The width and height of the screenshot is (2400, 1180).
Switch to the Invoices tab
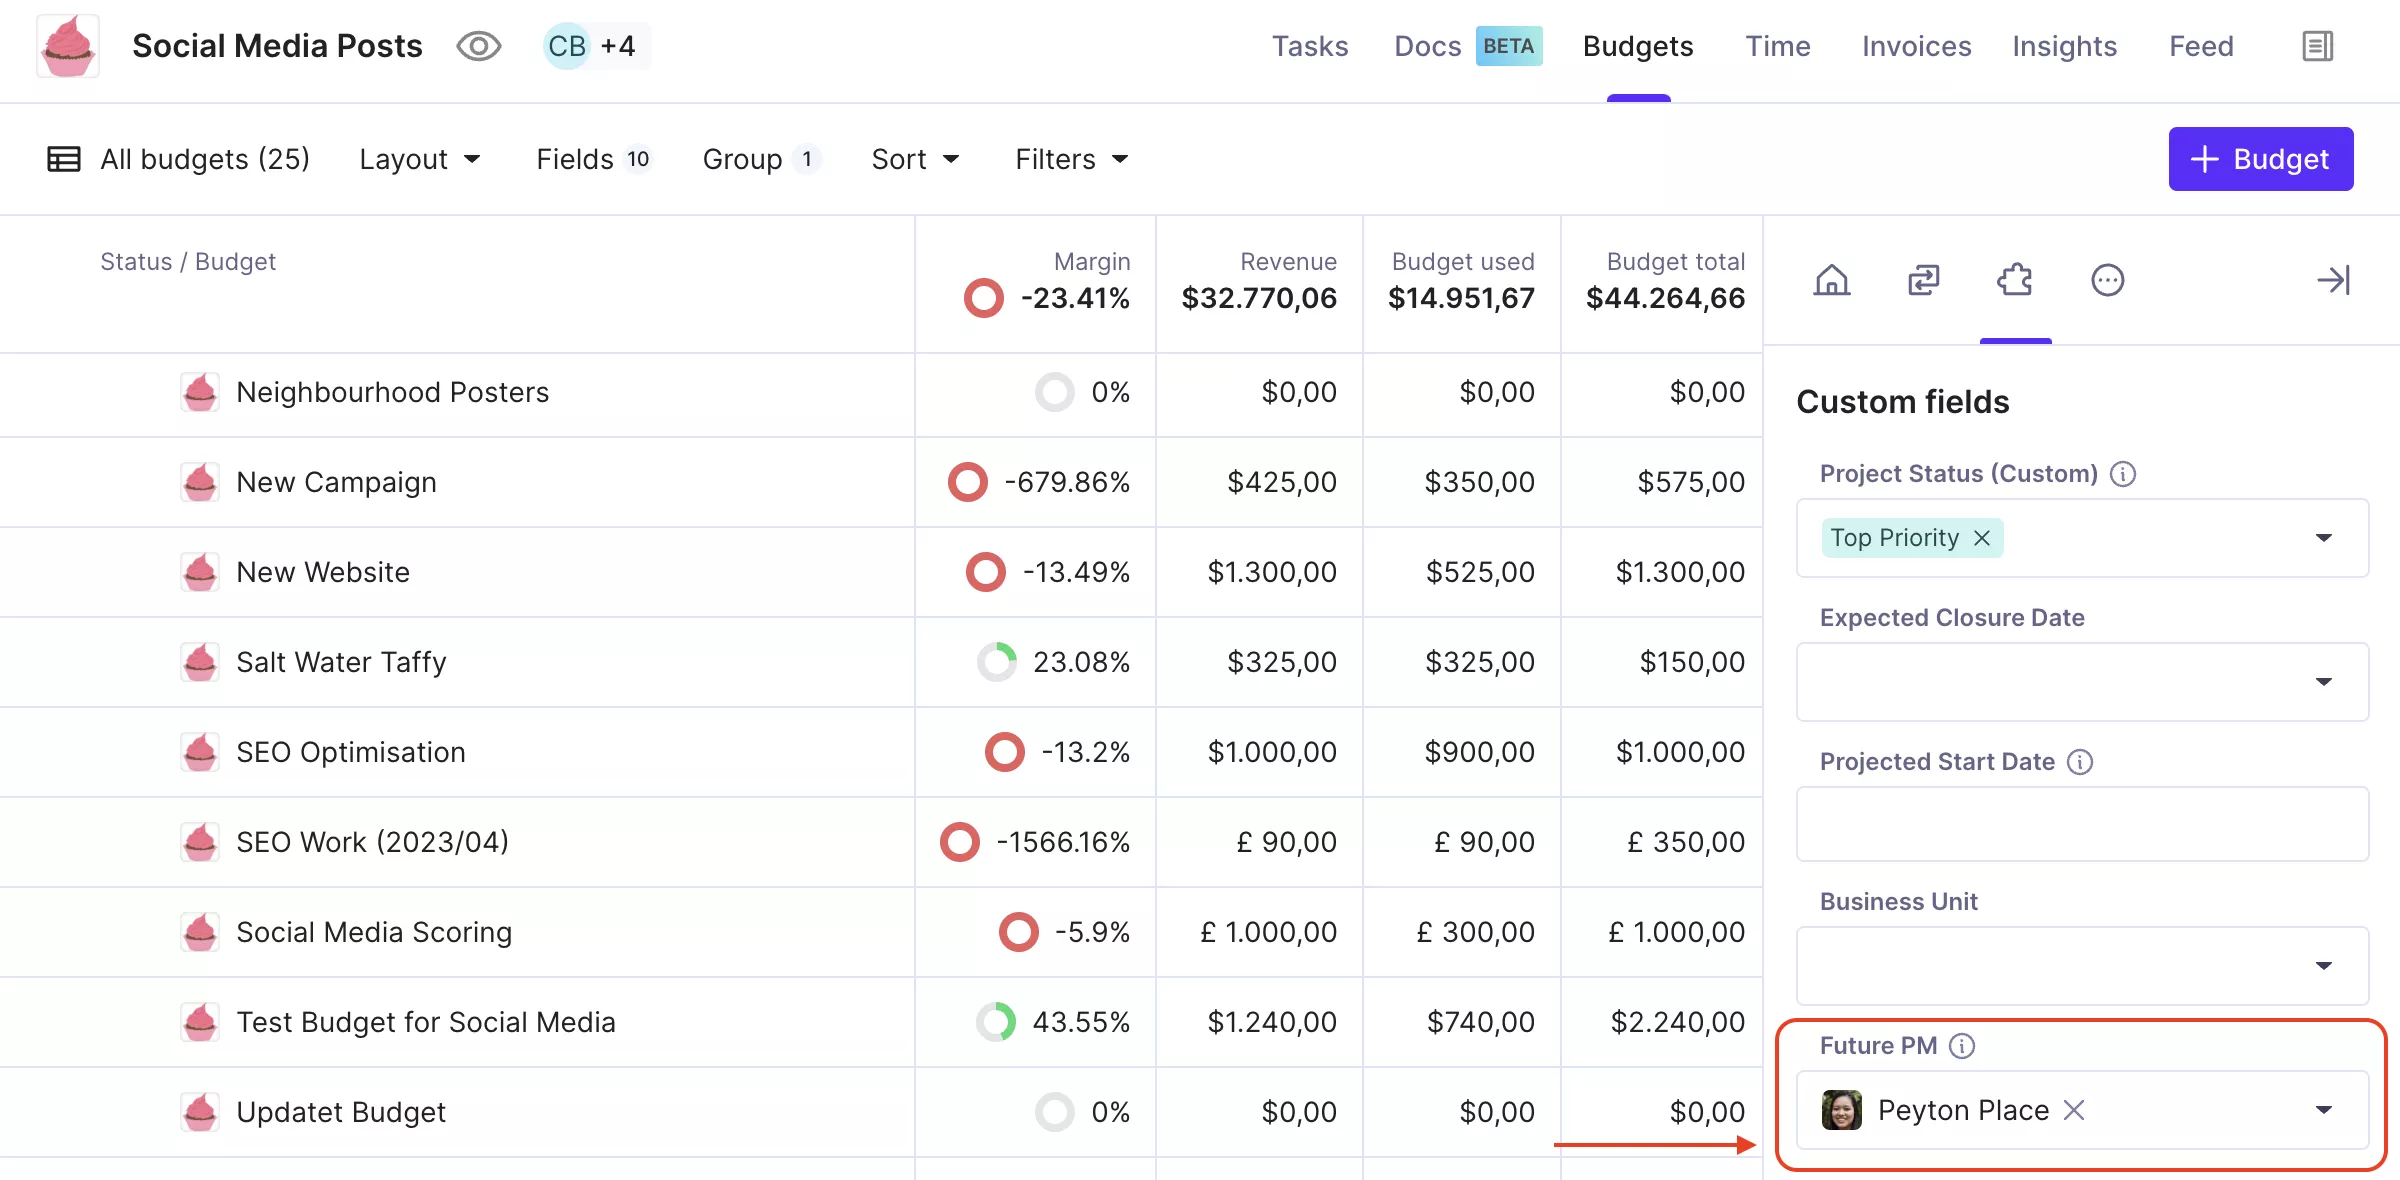[x=1916, y=46]
